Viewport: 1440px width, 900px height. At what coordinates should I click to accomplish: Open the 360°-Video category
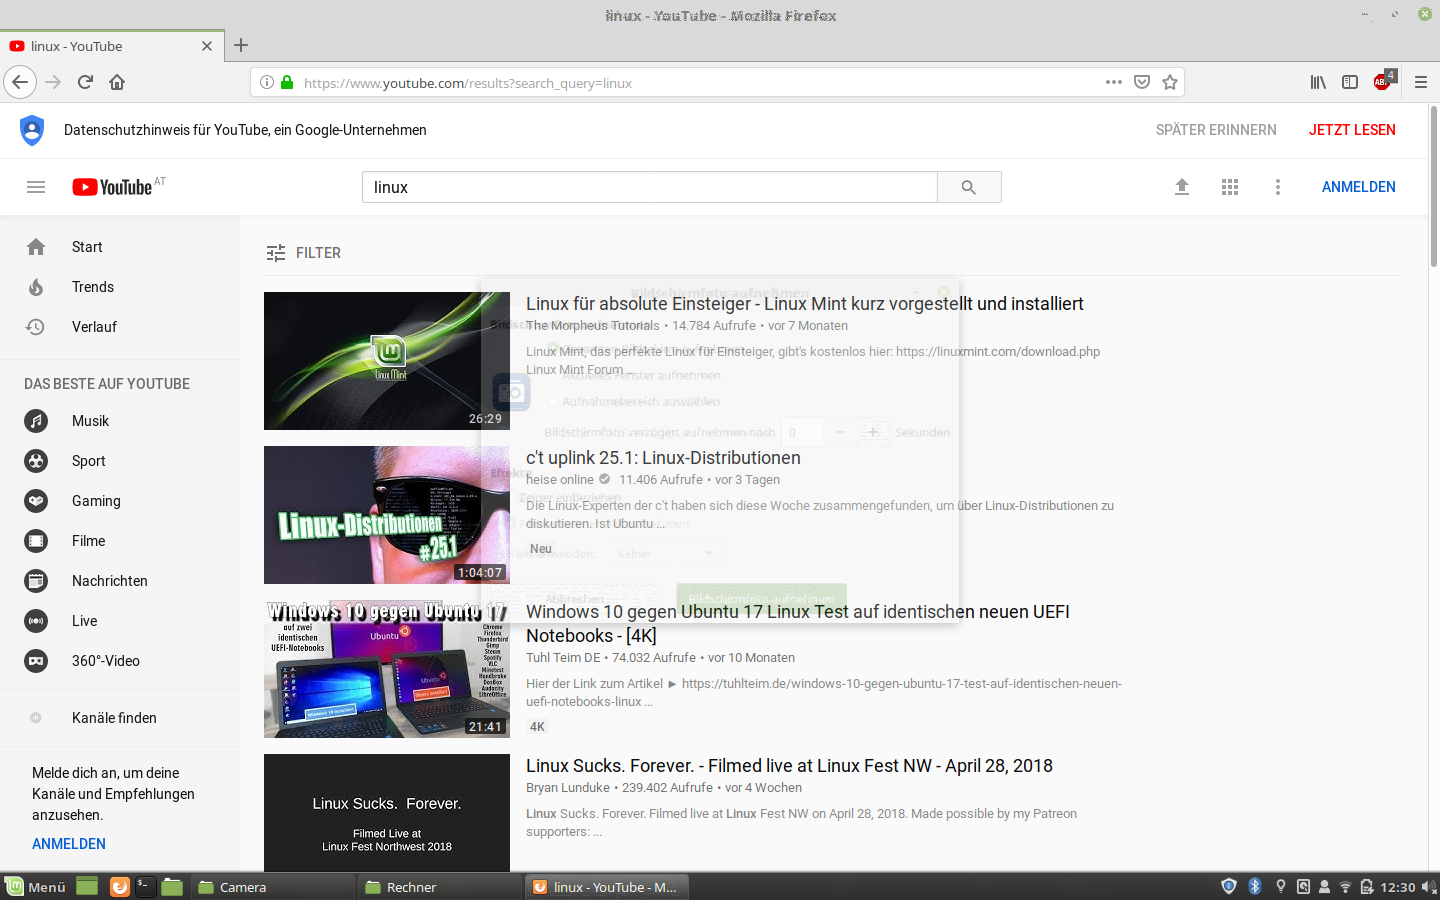(x=120, y=661)
